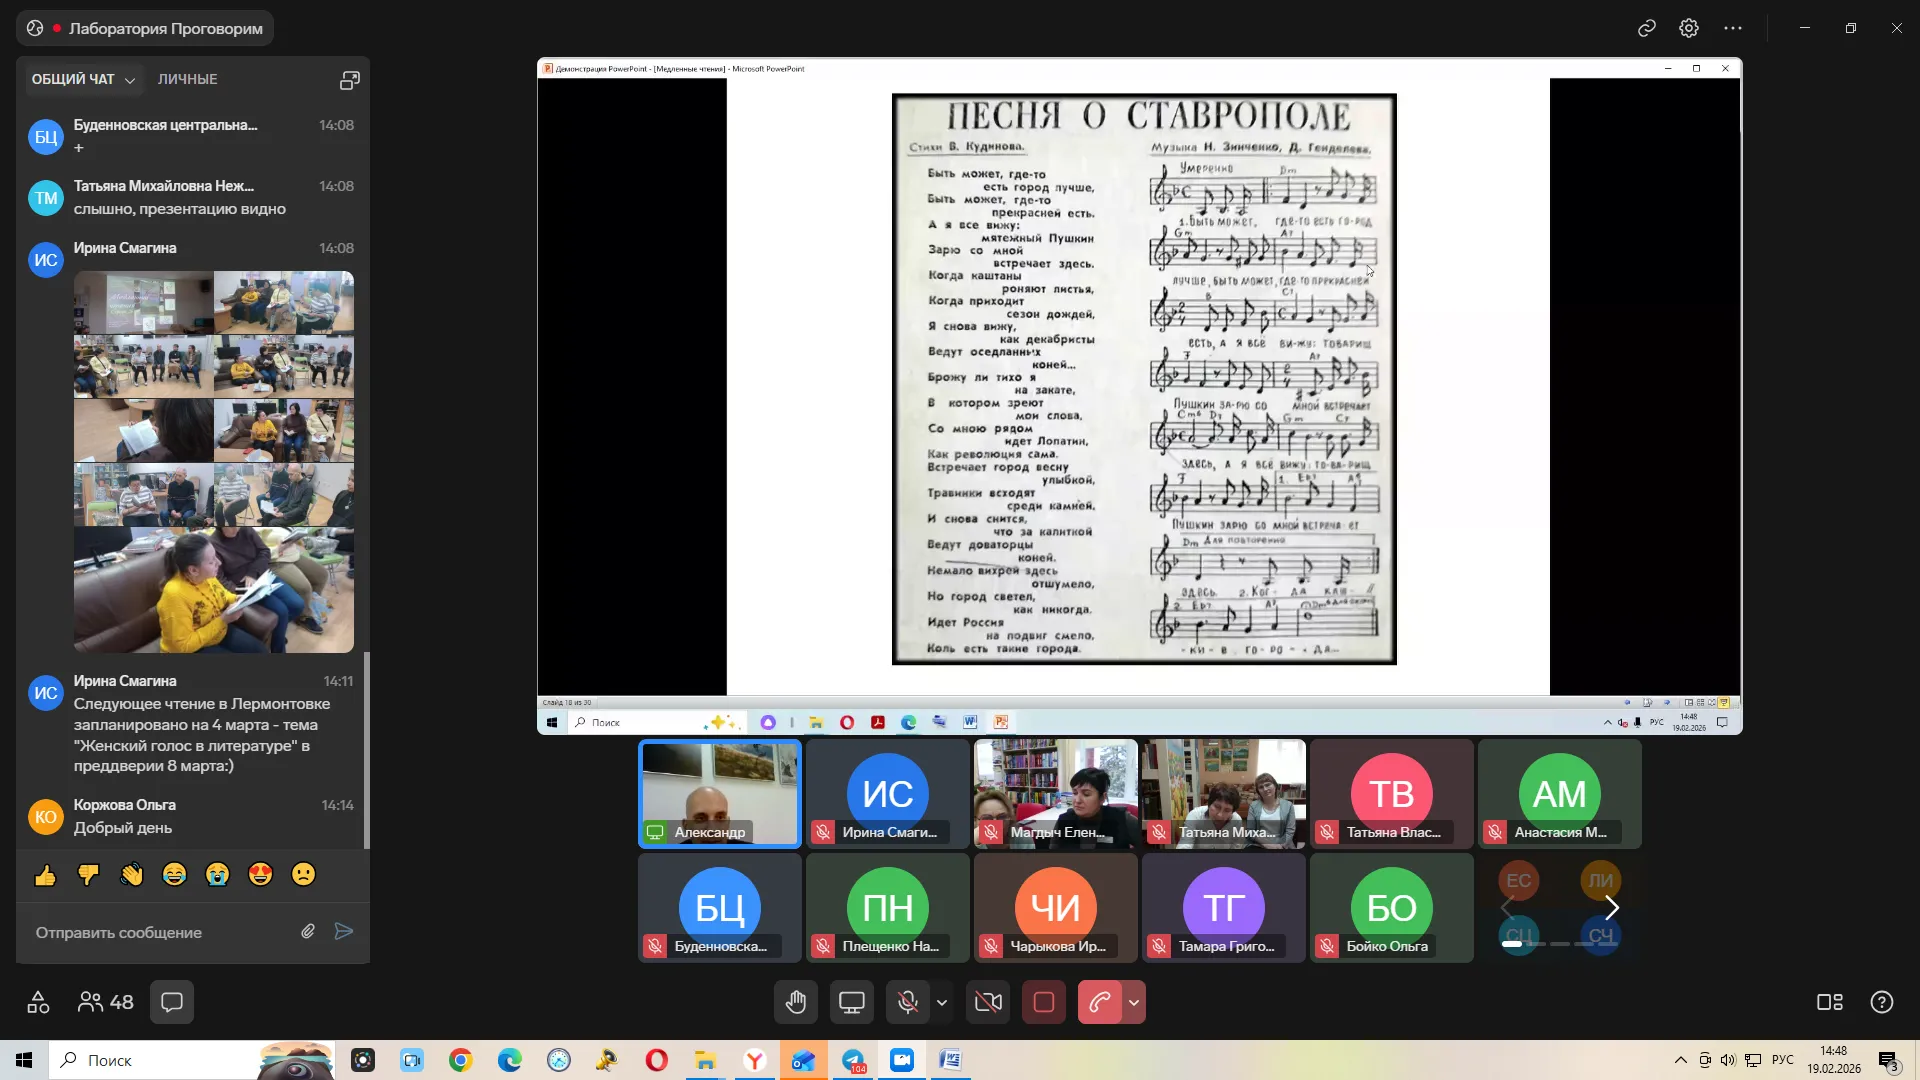This screenshot has width=1920, height=1080.
Task: Open Google Chrome from the taskbar
Action: coord(460,1060)
